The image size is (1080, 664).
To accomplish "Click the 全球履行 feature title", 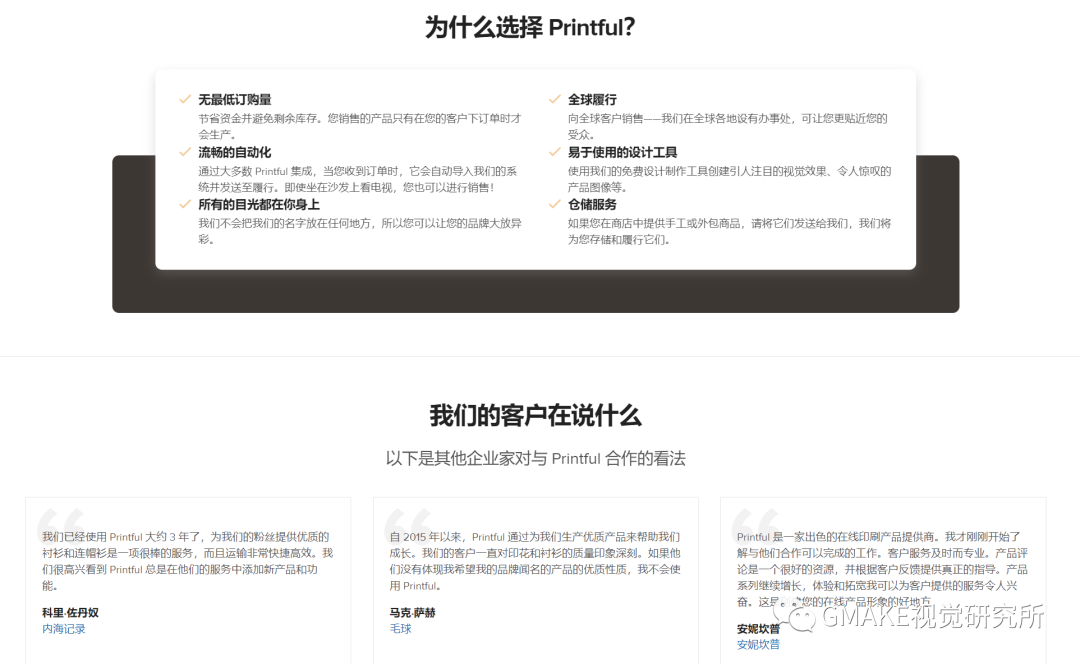I will tap(592, 100).
